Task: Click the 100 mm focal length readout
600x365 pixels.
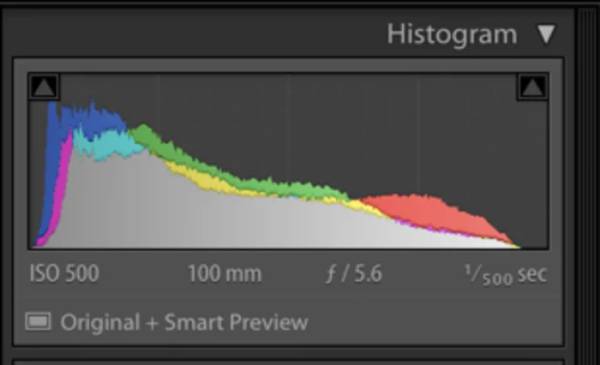Action: 225,274
